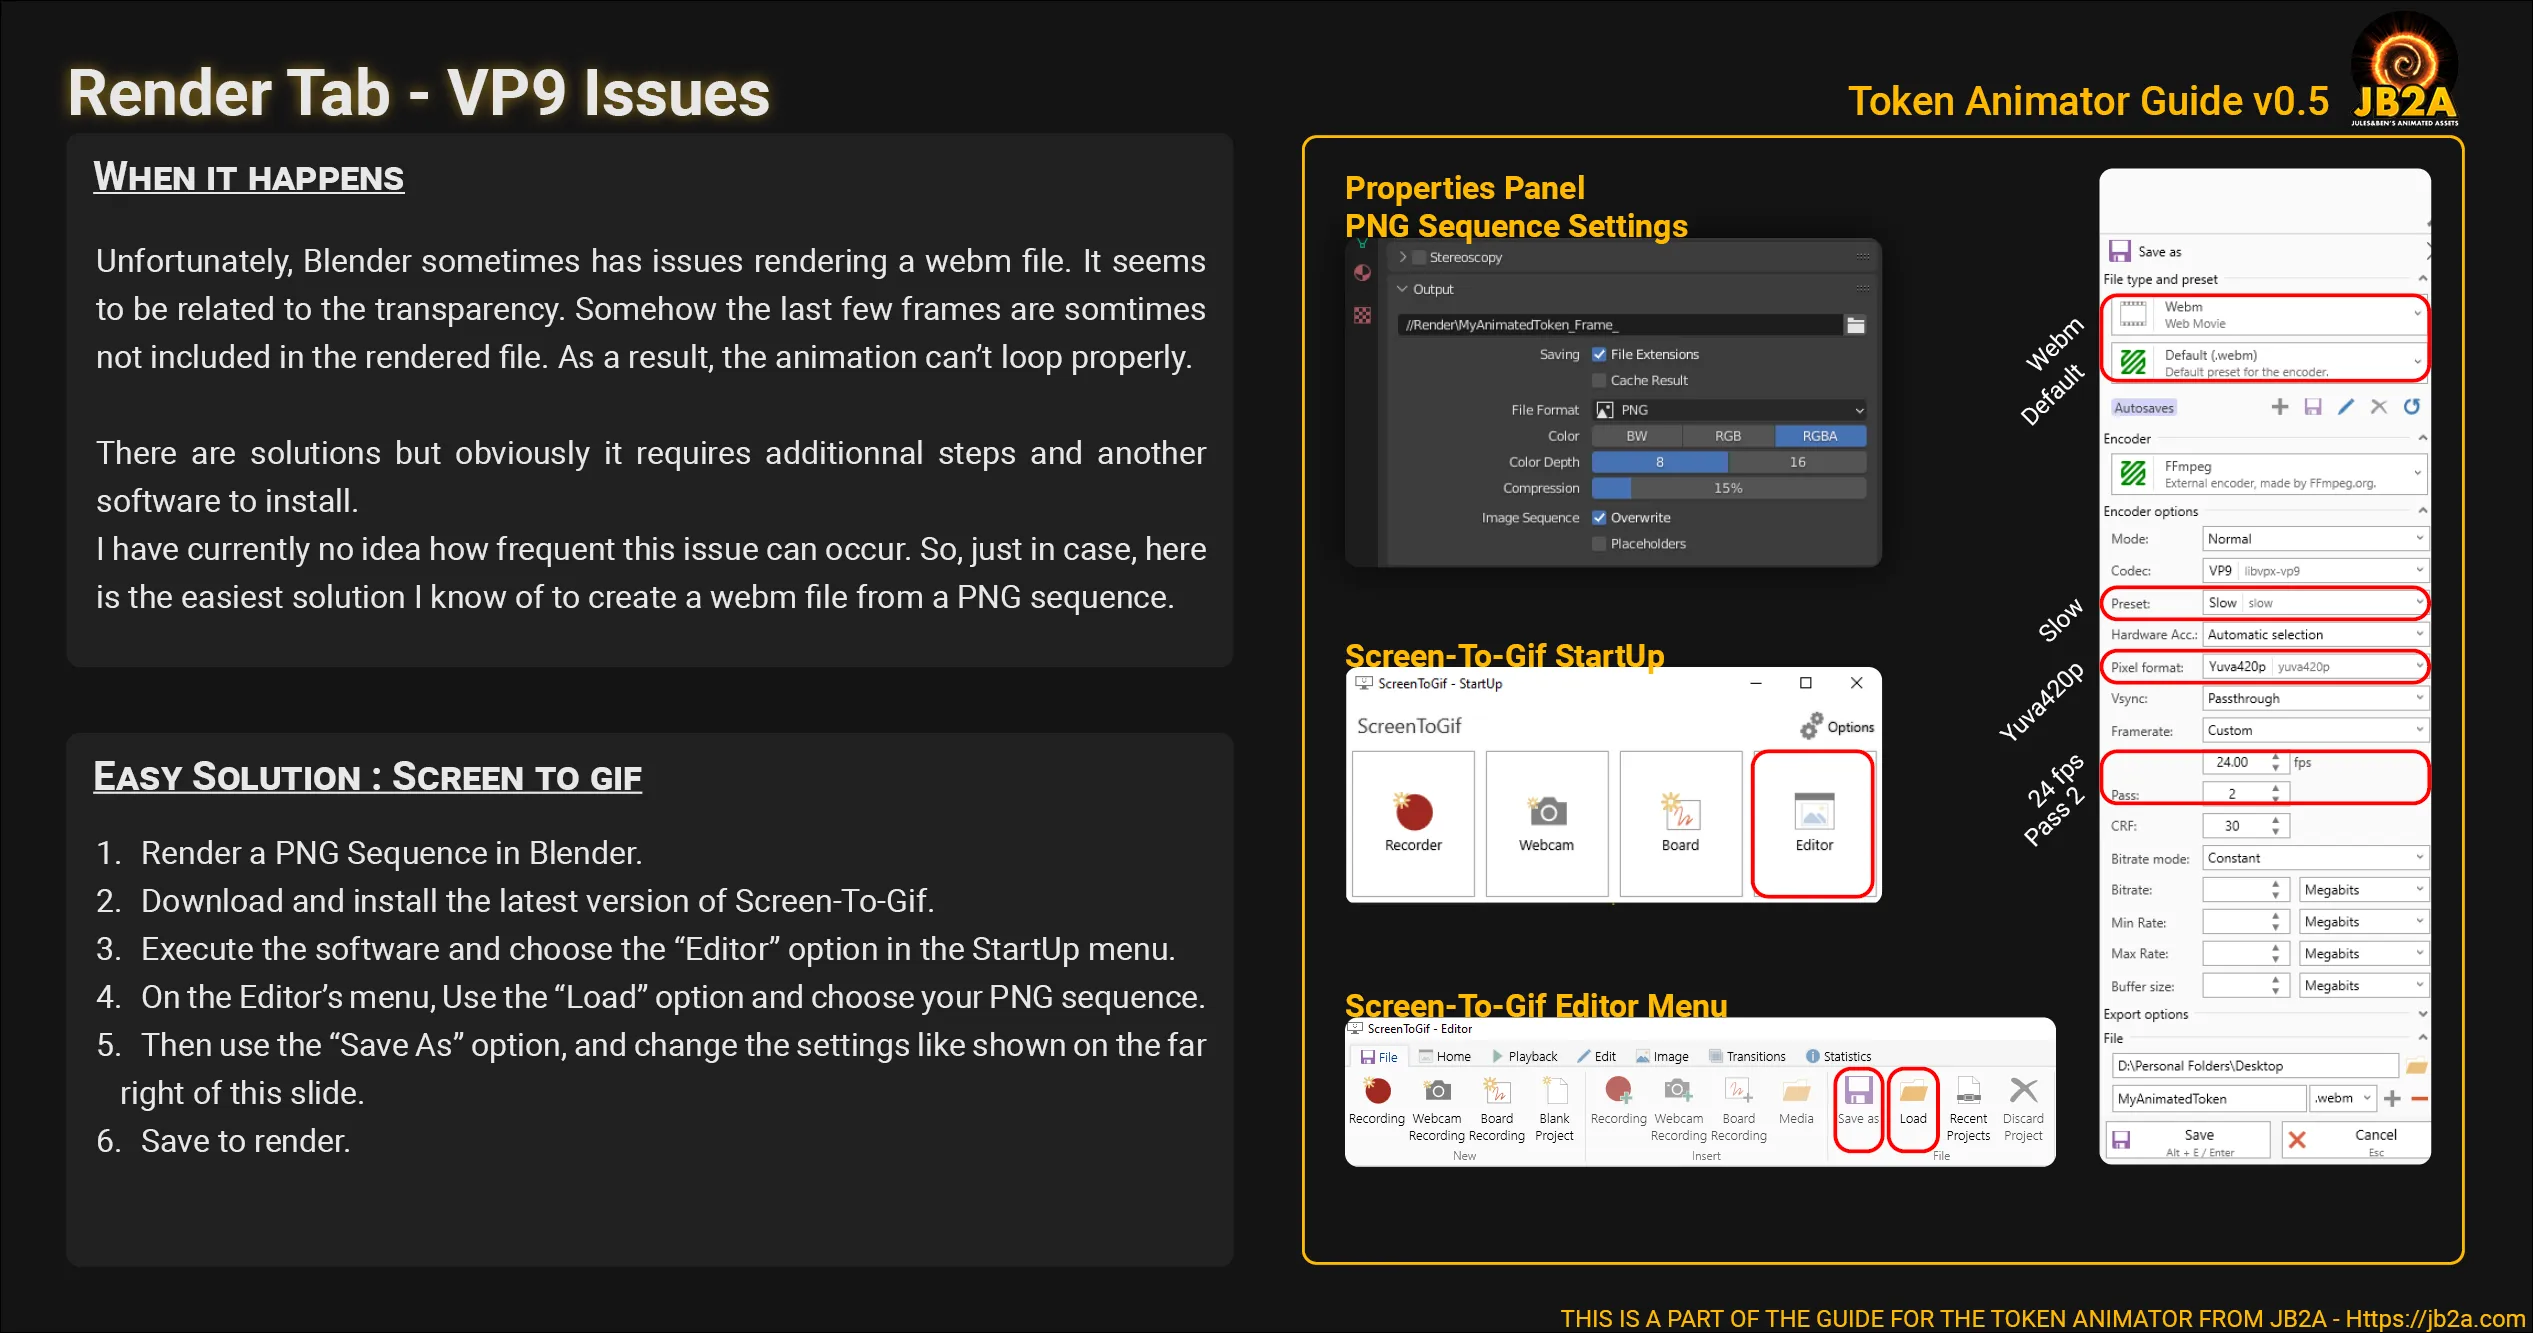2533x1333 pixels.
Task: Click the Recorder tile in ScreenToGif StartUp
Action: [x=1413, y=823]
